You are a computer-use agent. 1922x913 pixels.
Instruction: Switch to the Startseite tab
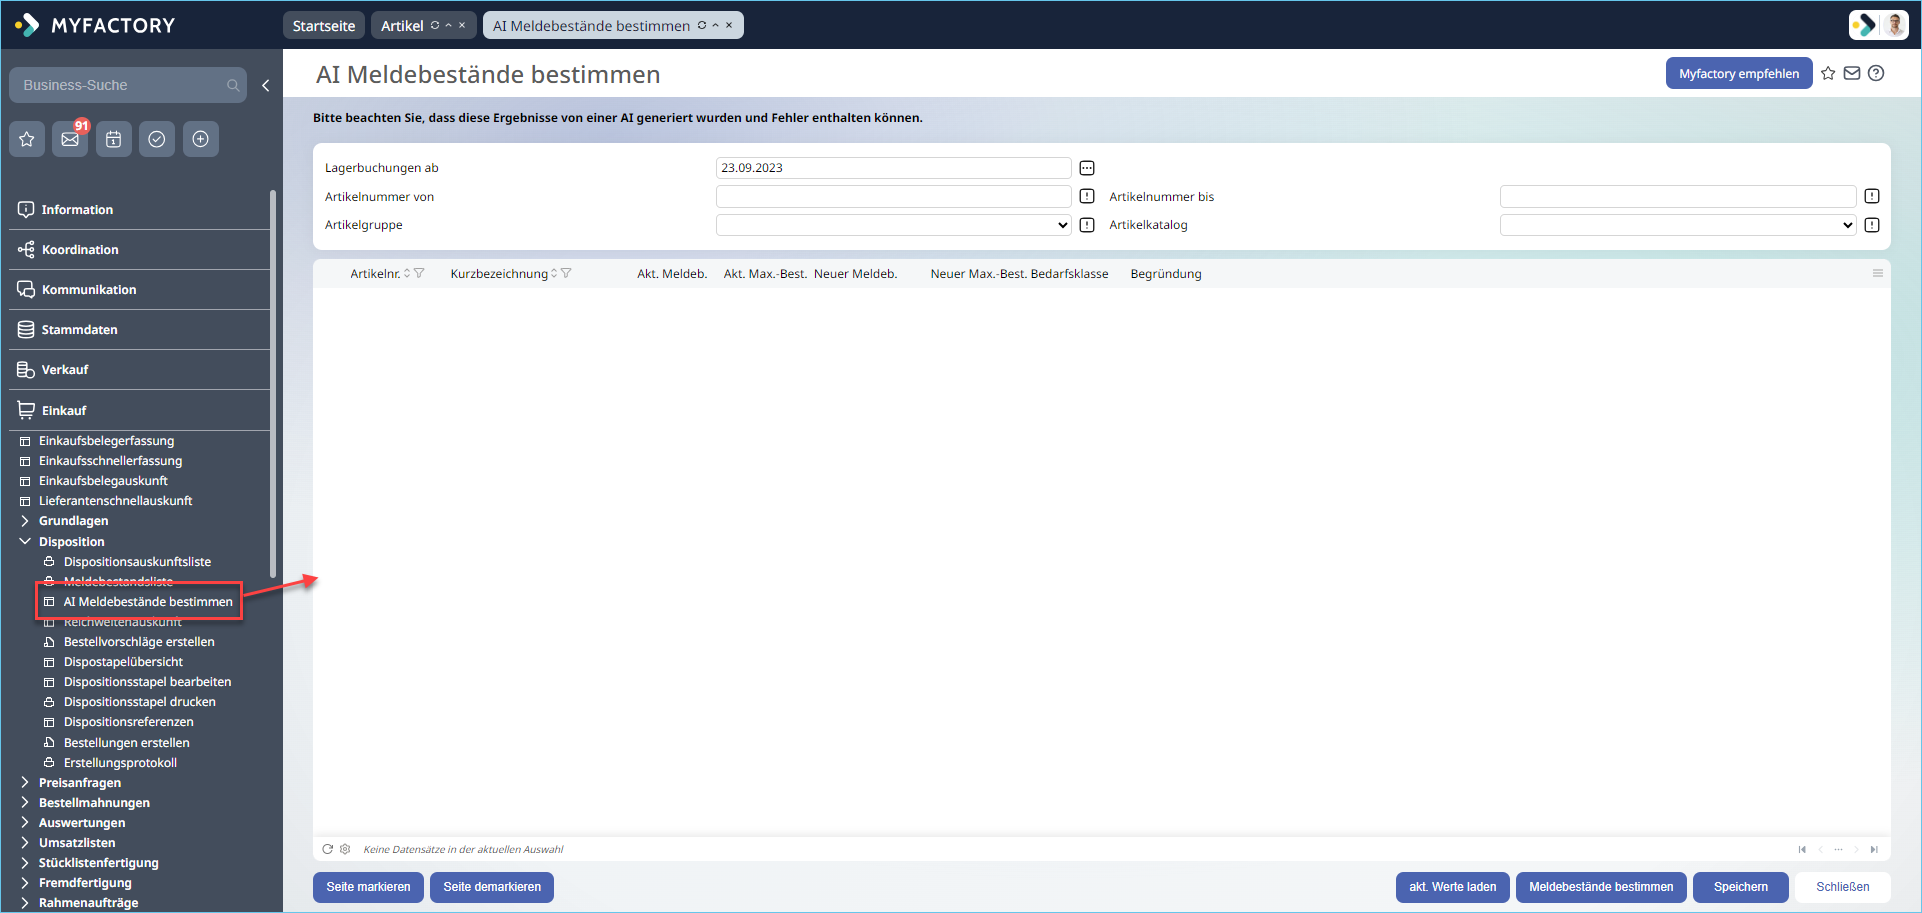pyautogui.click(x=324, y=26)
